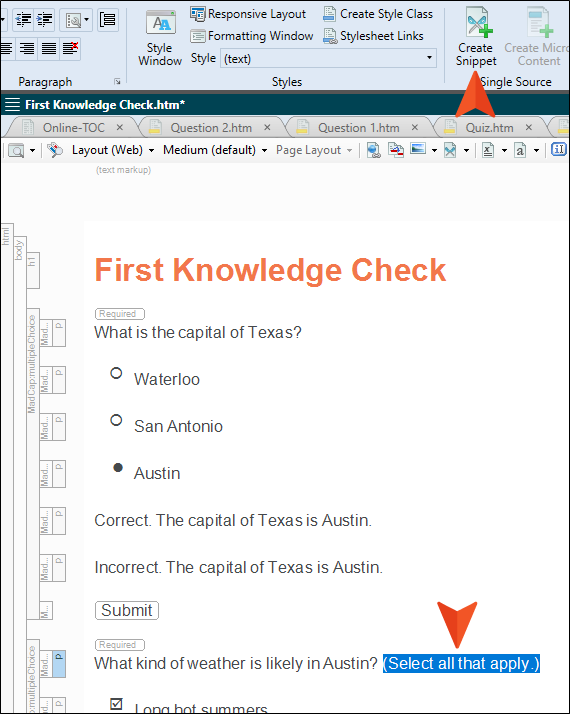Switch to the Question 2.htm tab
570x714 pixels.
coord(211,128)
